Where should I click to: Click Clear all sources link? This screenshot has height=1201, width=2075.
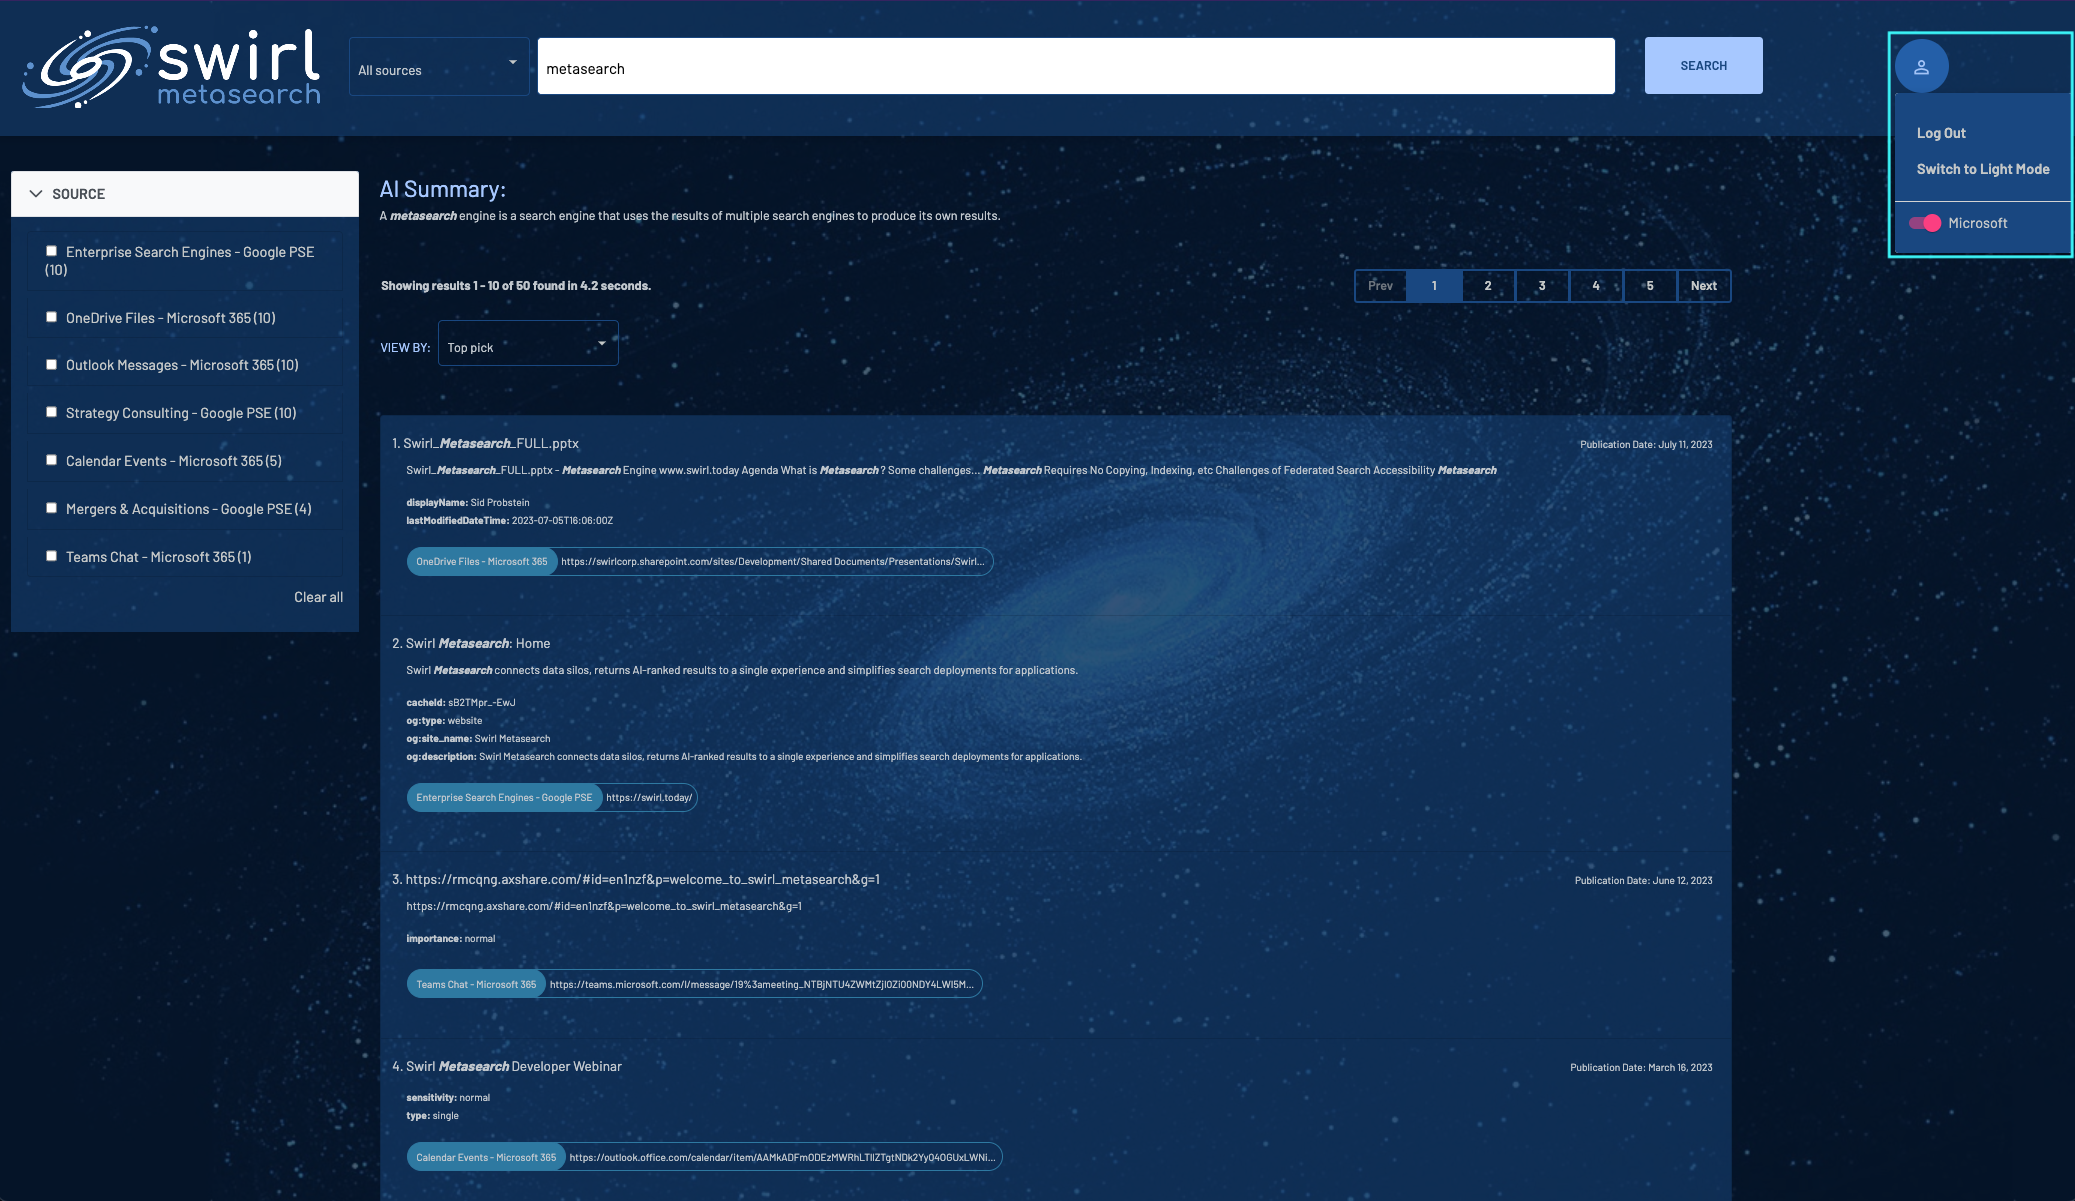pyautogui.click(x=317, y=598)
